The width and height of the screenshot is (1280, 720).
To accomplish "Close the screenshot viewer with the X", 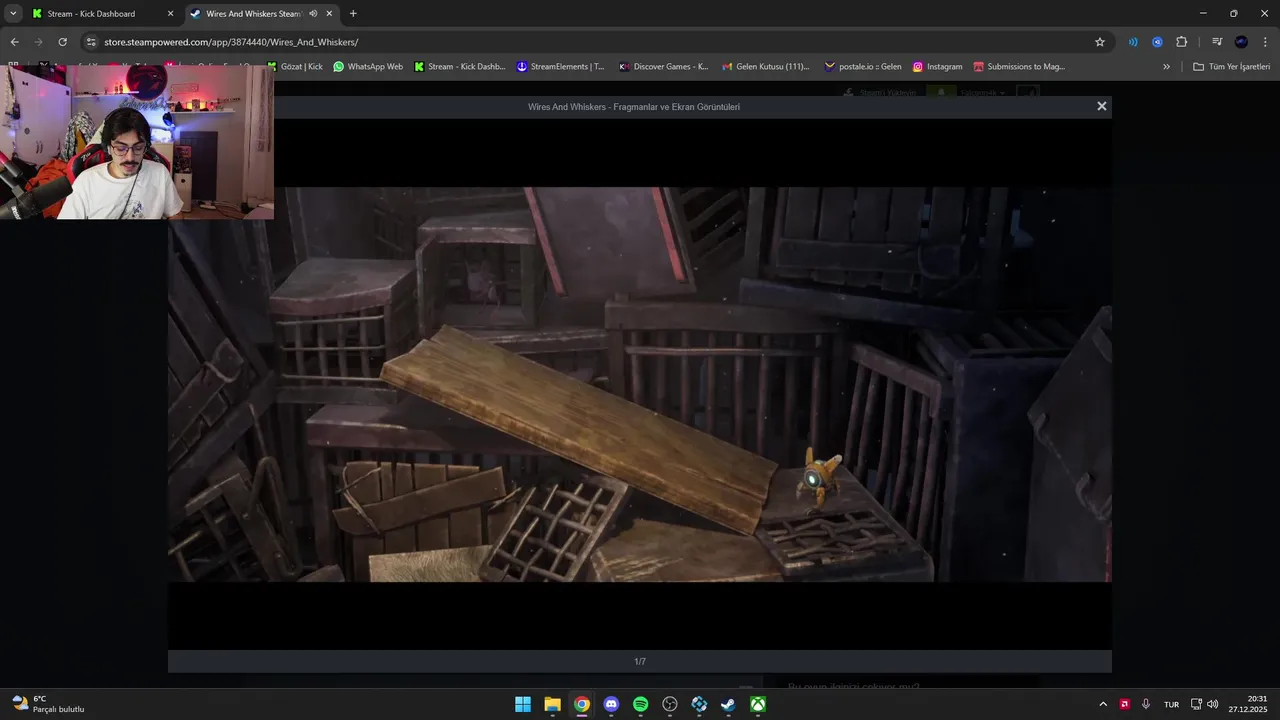I will pyautogui.click(x=1102, y=106).
